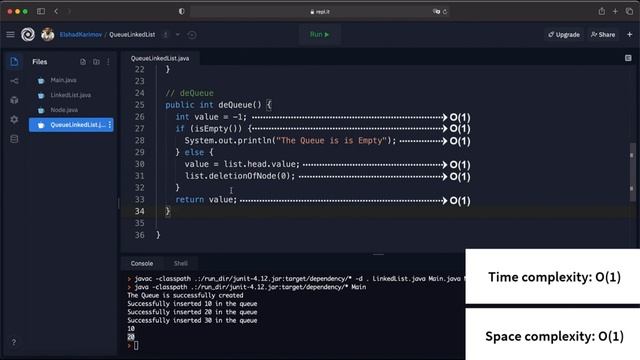Click the Upgrade button

564,35
